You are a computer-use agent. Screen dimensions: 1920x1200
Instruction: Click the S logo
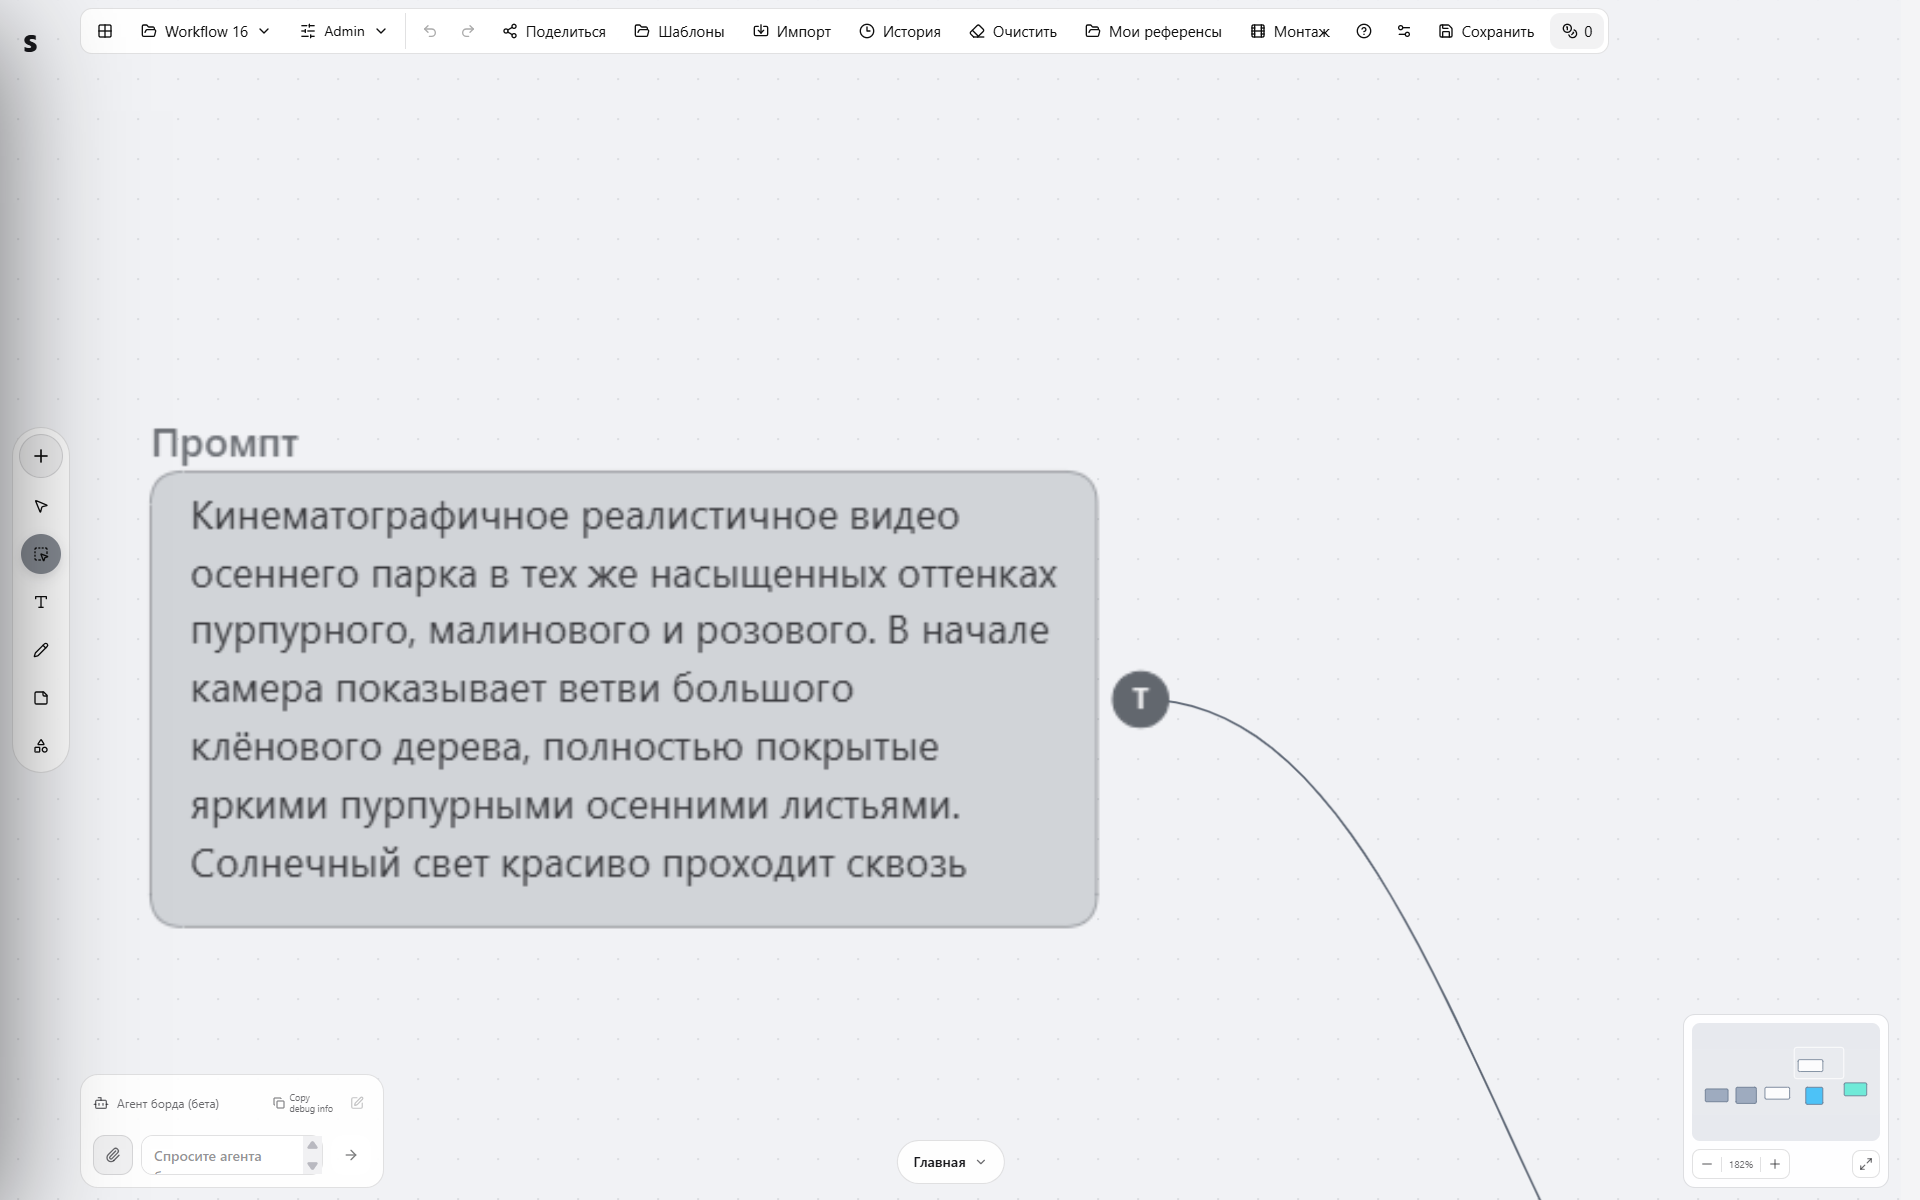click(x=30, y=43)
